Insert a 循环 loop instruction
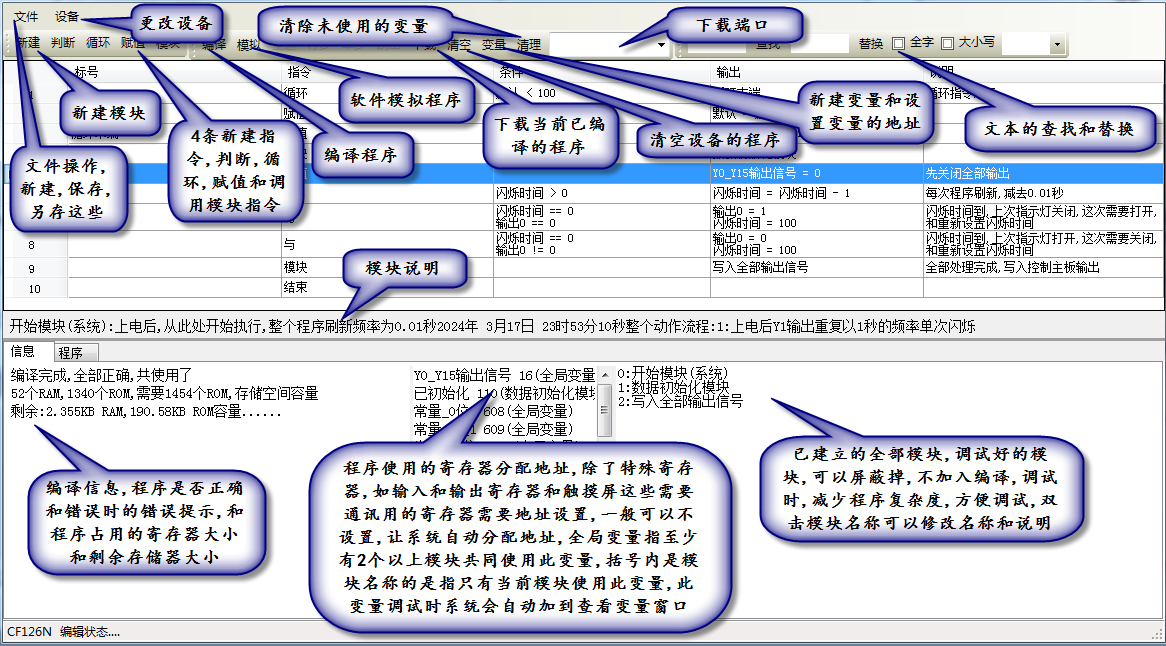1166x646 pixels. pos(98,43)
